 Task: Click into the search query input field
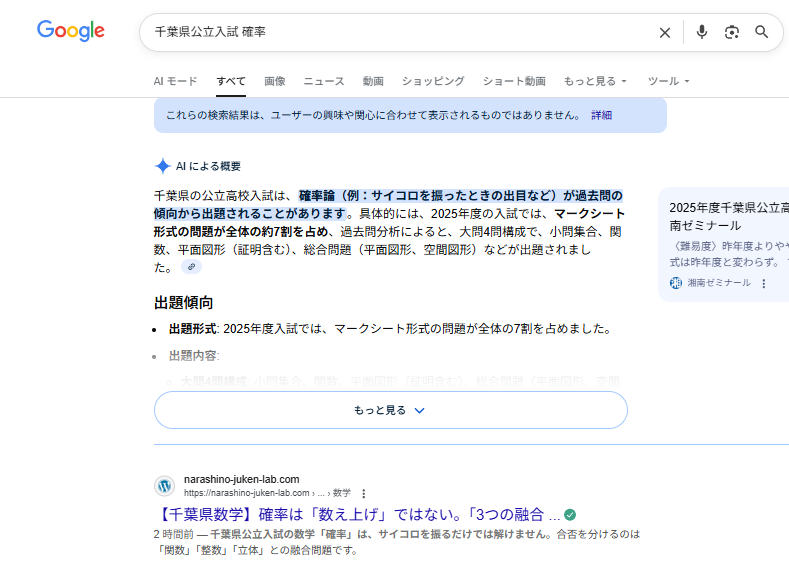(x=400, y=32)
